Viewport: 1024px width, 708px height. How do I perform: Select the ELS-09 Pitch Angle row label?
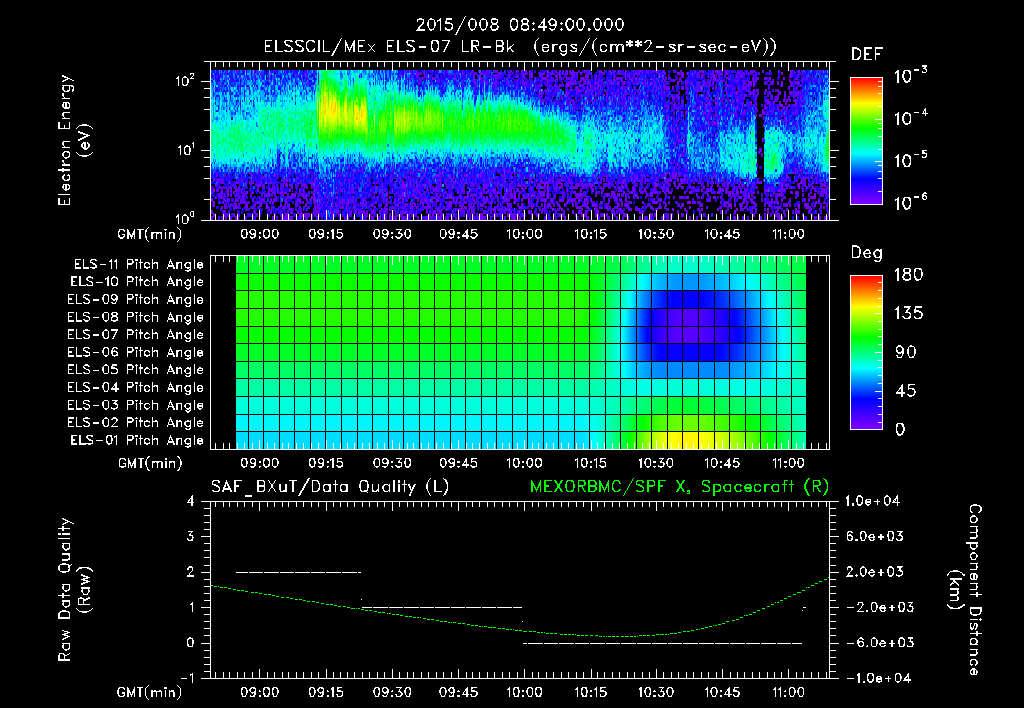click(x=136, y=300)
